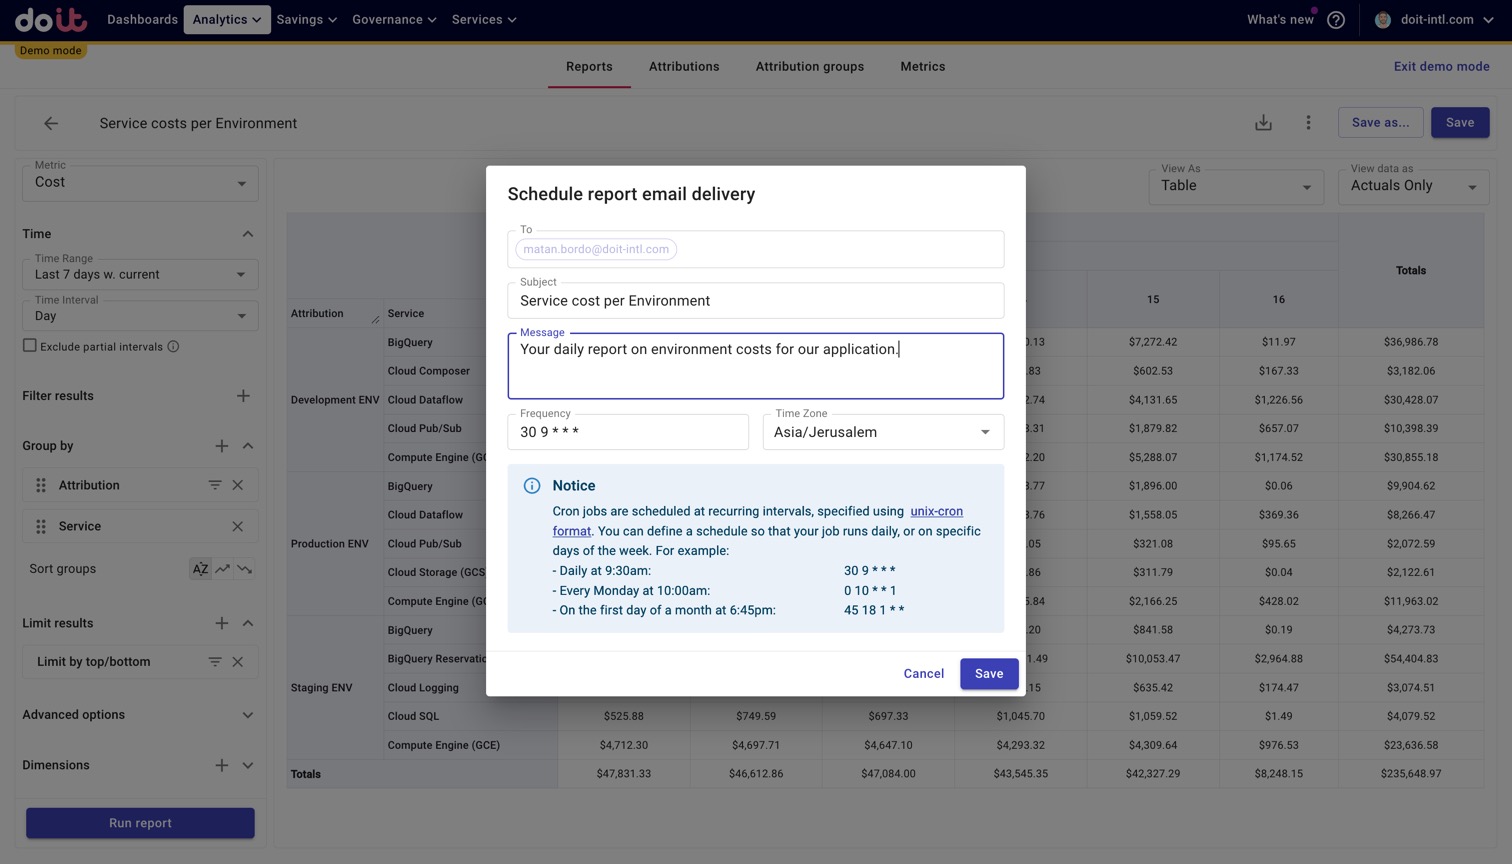Viewport: 1512px width, 864px height.
Task: Open the unix-cron format link
Action: pos(936,511)
